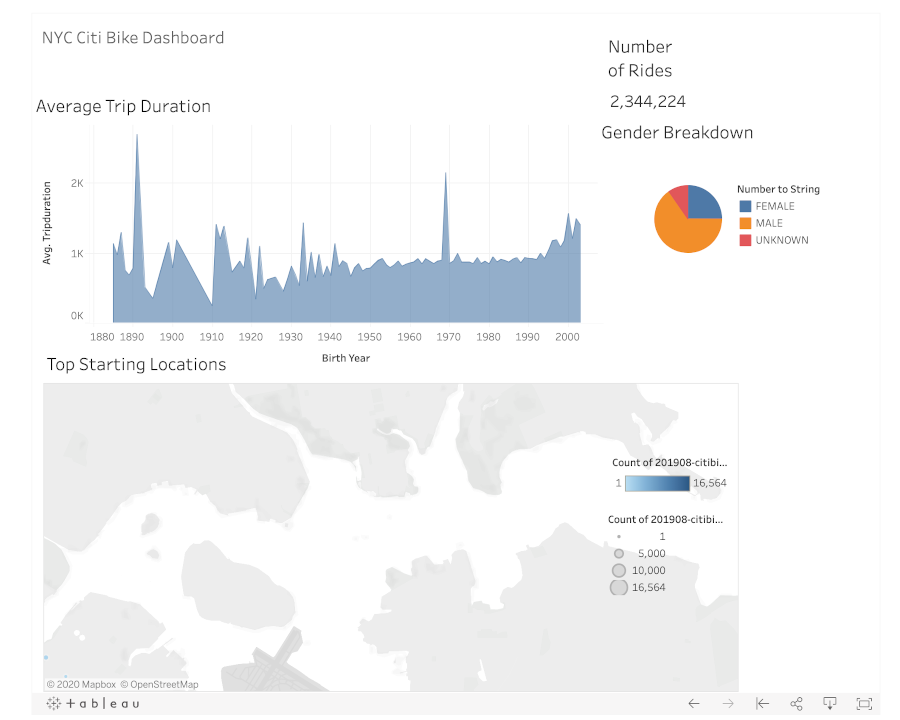Click the Revert view icon
Image resolution: width=900 pixels, height=720 pixels.
[762, 704]
